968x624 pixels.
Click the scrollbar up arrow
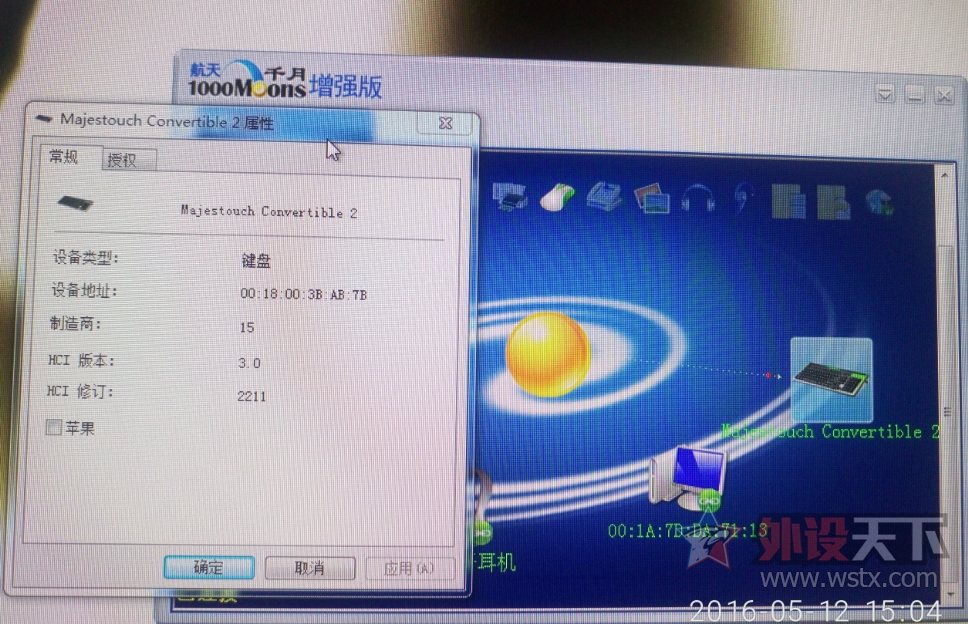coord(942,174)
